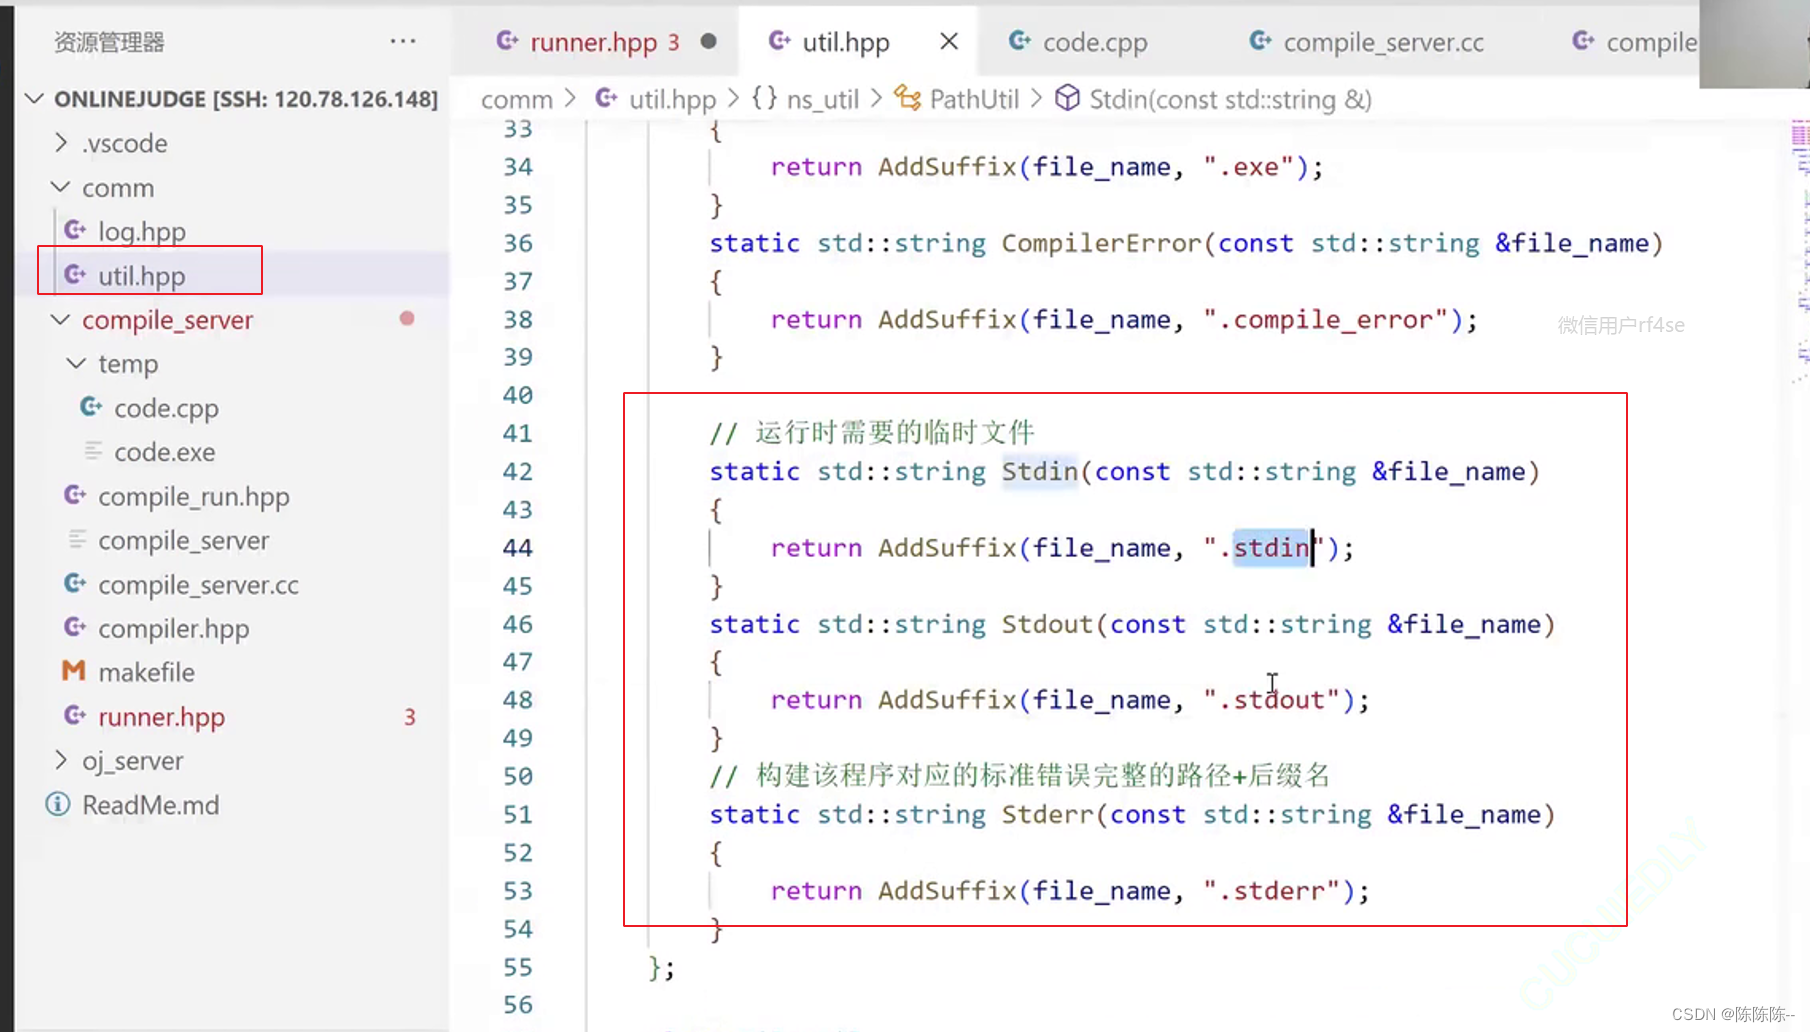Viewport: 1810px width, 1032px height.
Task: Click the ".stderr" string on line 53
Action: pos(1272,891)
